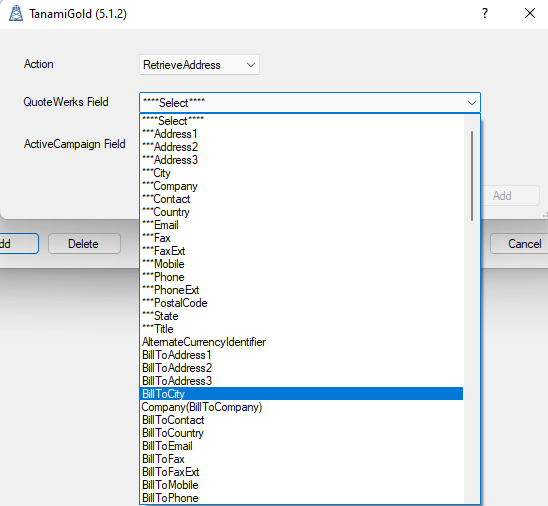
Task: Click the highlighted BillToCity item
Action: click(x=301, y=394)
